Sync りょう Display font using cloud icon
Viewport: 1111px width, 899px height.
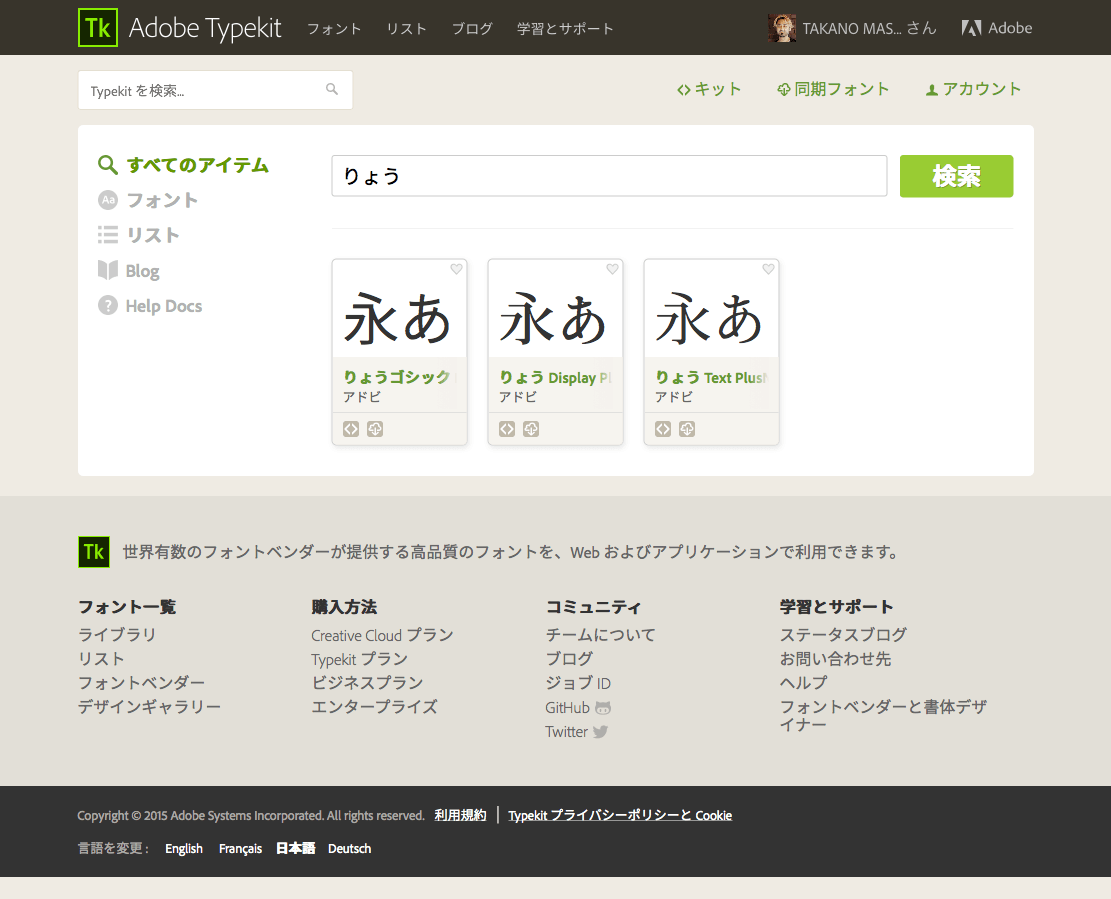click(x=531, y=429)
